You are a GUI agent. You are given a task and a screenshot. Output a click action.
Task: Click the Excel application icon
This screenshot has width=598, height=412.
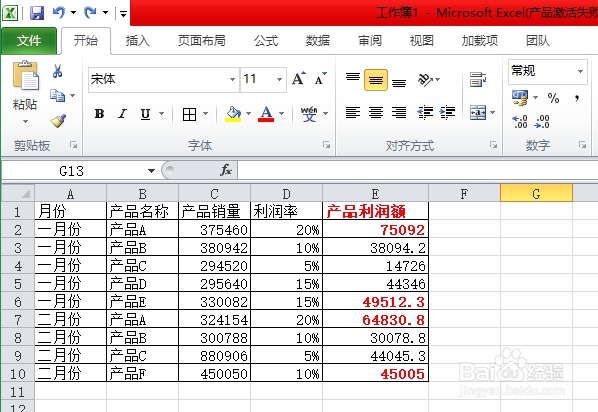10,13
